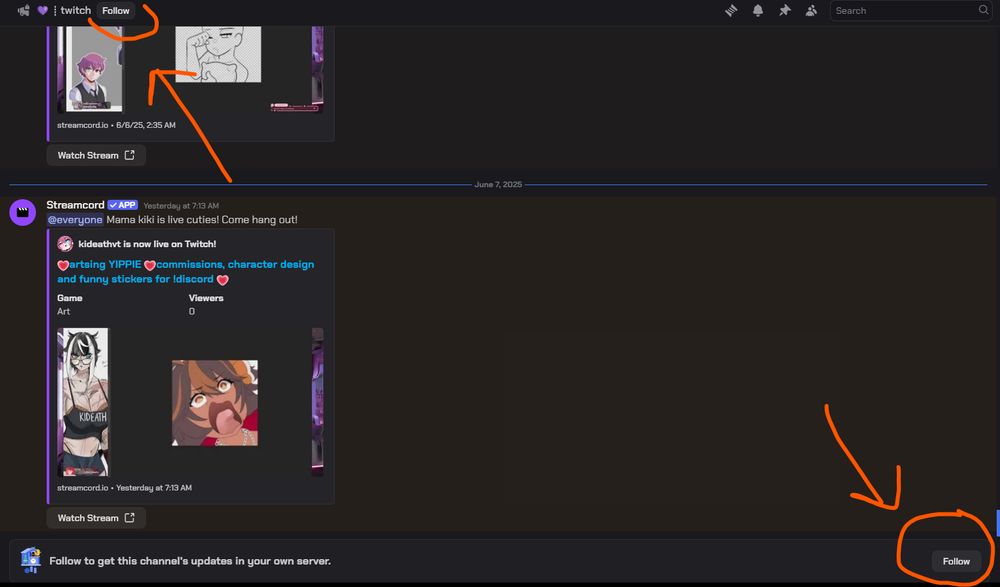The height and width of the screenshot is (587, 1000).
Task: Click Watch Stream below the 6/6/25 embed
Action: tap(96, 155)
